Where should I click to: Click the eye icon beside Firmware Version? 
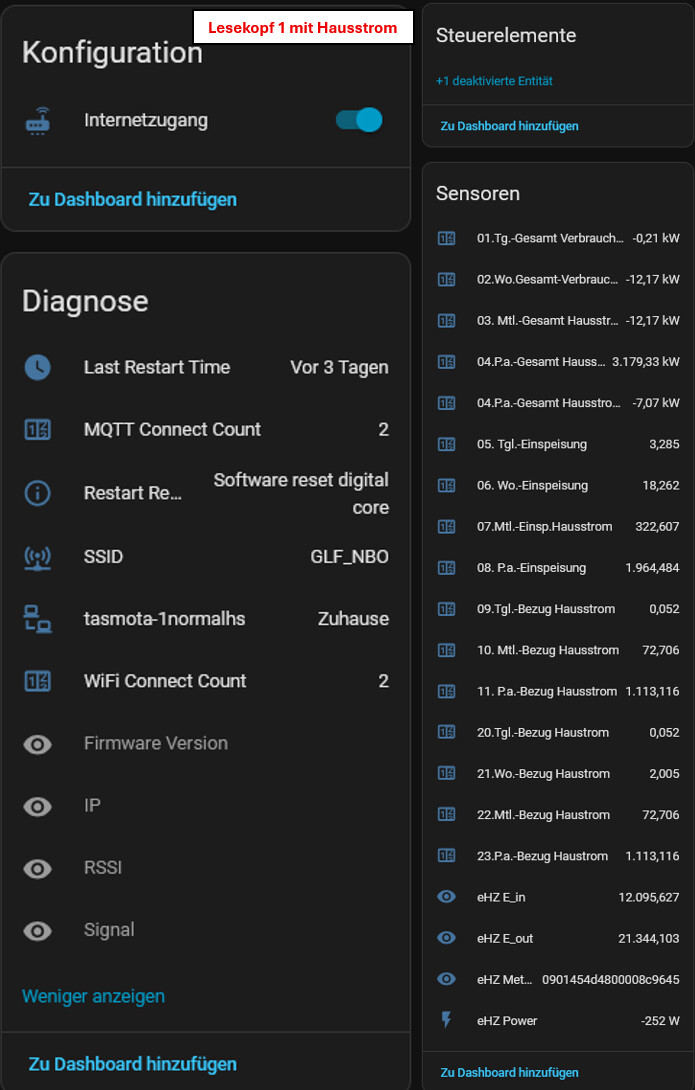pos(37,744)
